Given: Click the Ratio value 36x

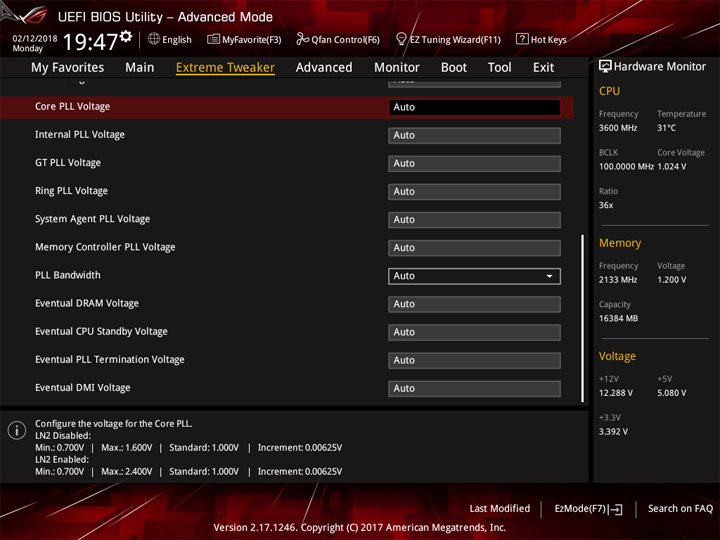Looking at the screenshot, I should click(x=606, y=205).
